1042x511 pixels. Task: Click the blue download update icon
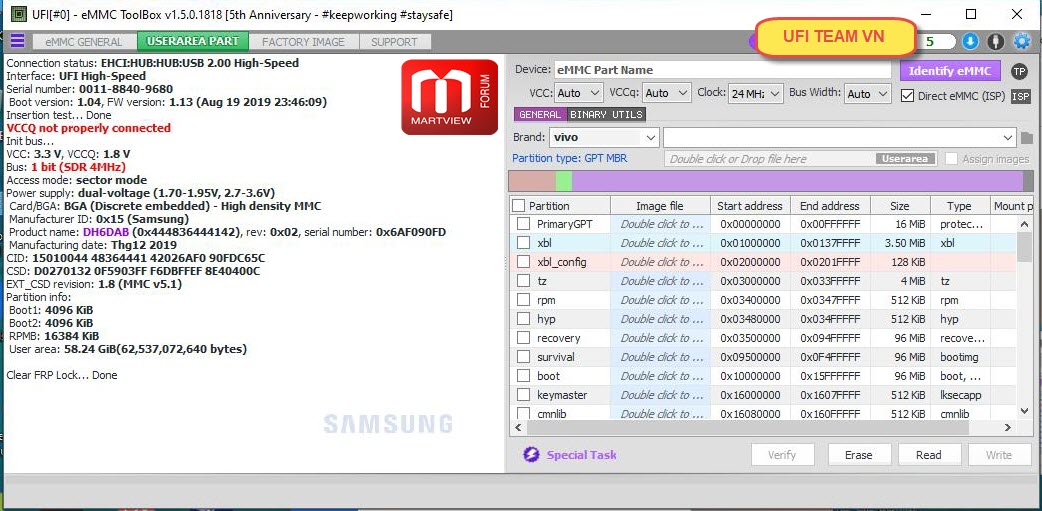pos(970,41)
